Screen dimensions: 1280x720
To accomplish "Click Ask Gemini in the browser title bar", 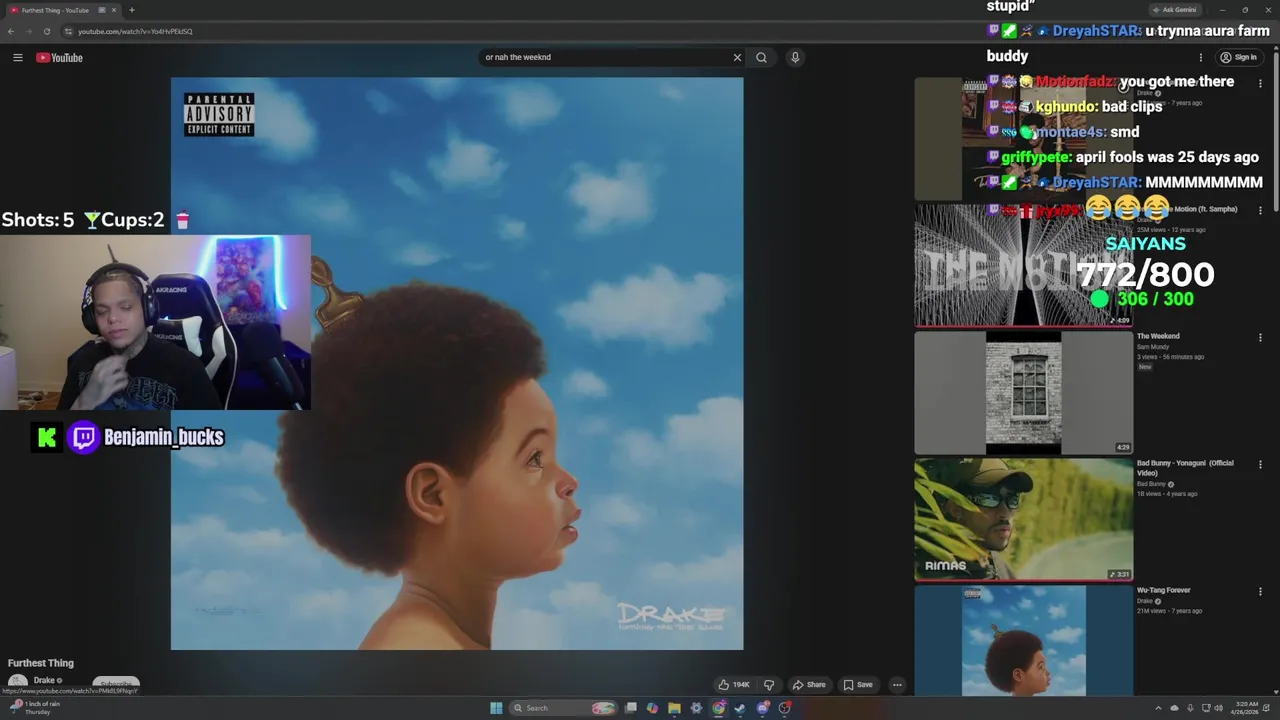I will tap(1175, 10).
